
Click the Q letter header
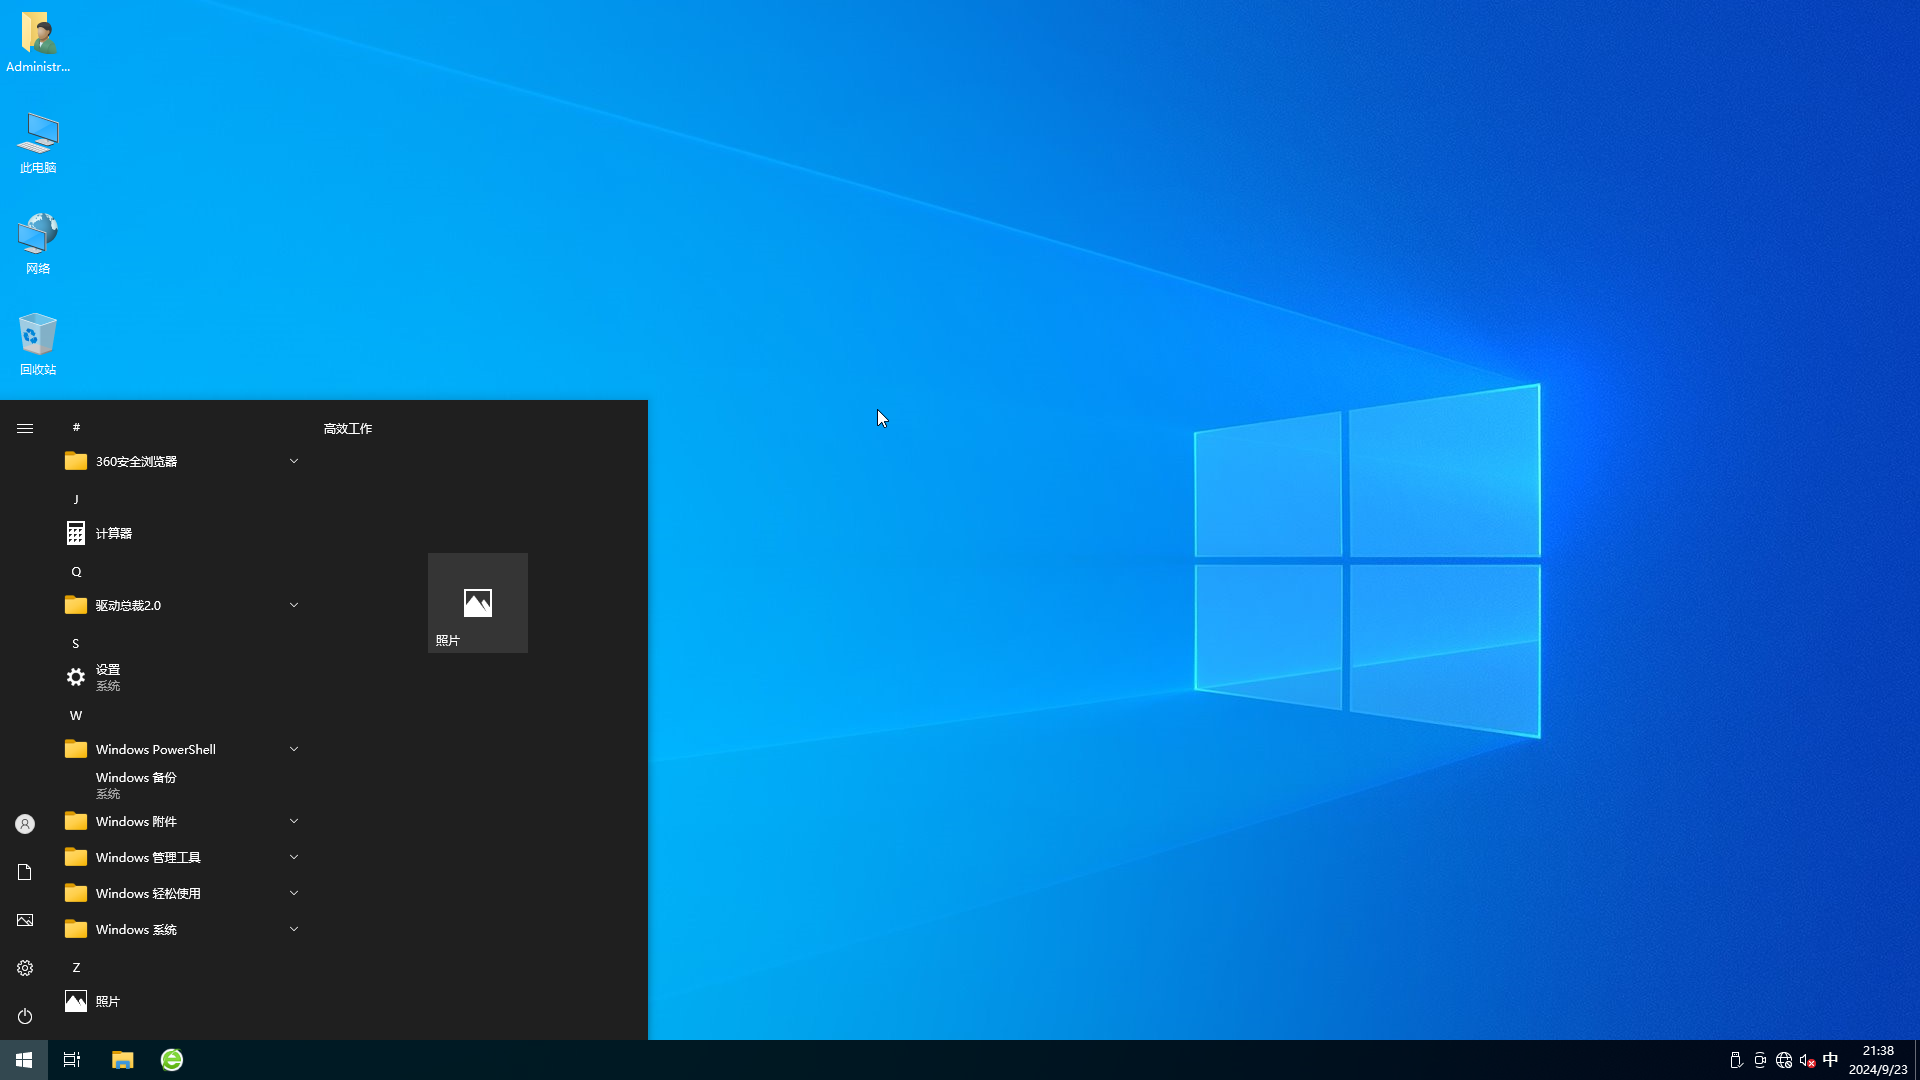76,571
